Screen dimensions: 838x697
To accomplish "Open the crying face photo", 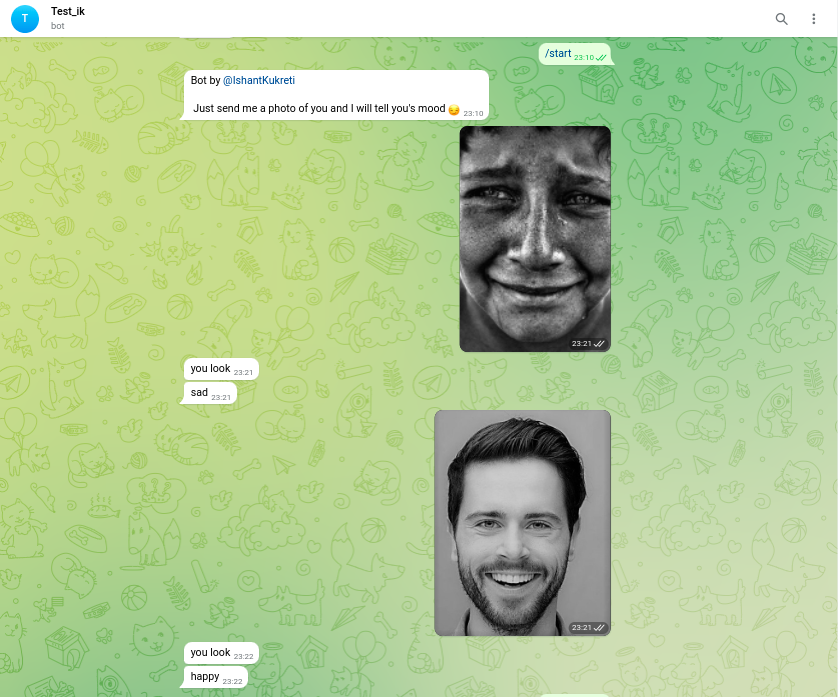I will click(x=534, y=238).
